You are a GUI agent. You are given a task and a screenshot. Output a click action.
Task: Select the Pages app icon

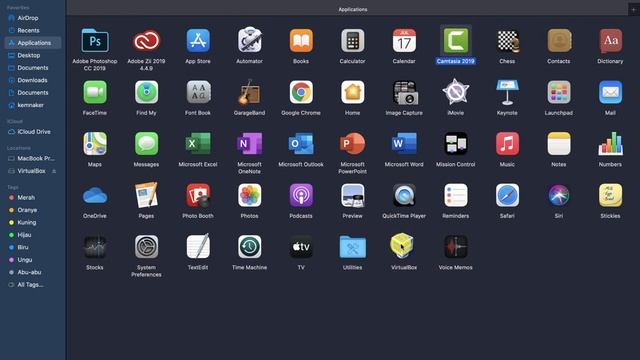[146, 195]
